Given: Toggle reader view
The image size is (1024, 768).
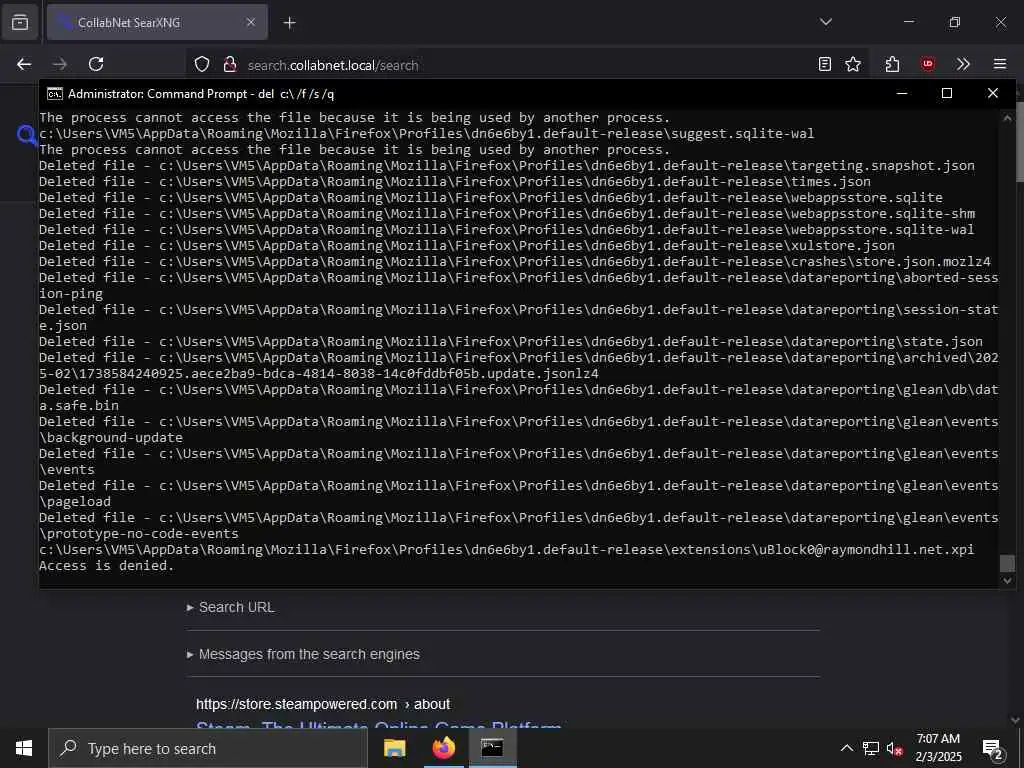Looking at the screenshot, I should pos(825,64).
